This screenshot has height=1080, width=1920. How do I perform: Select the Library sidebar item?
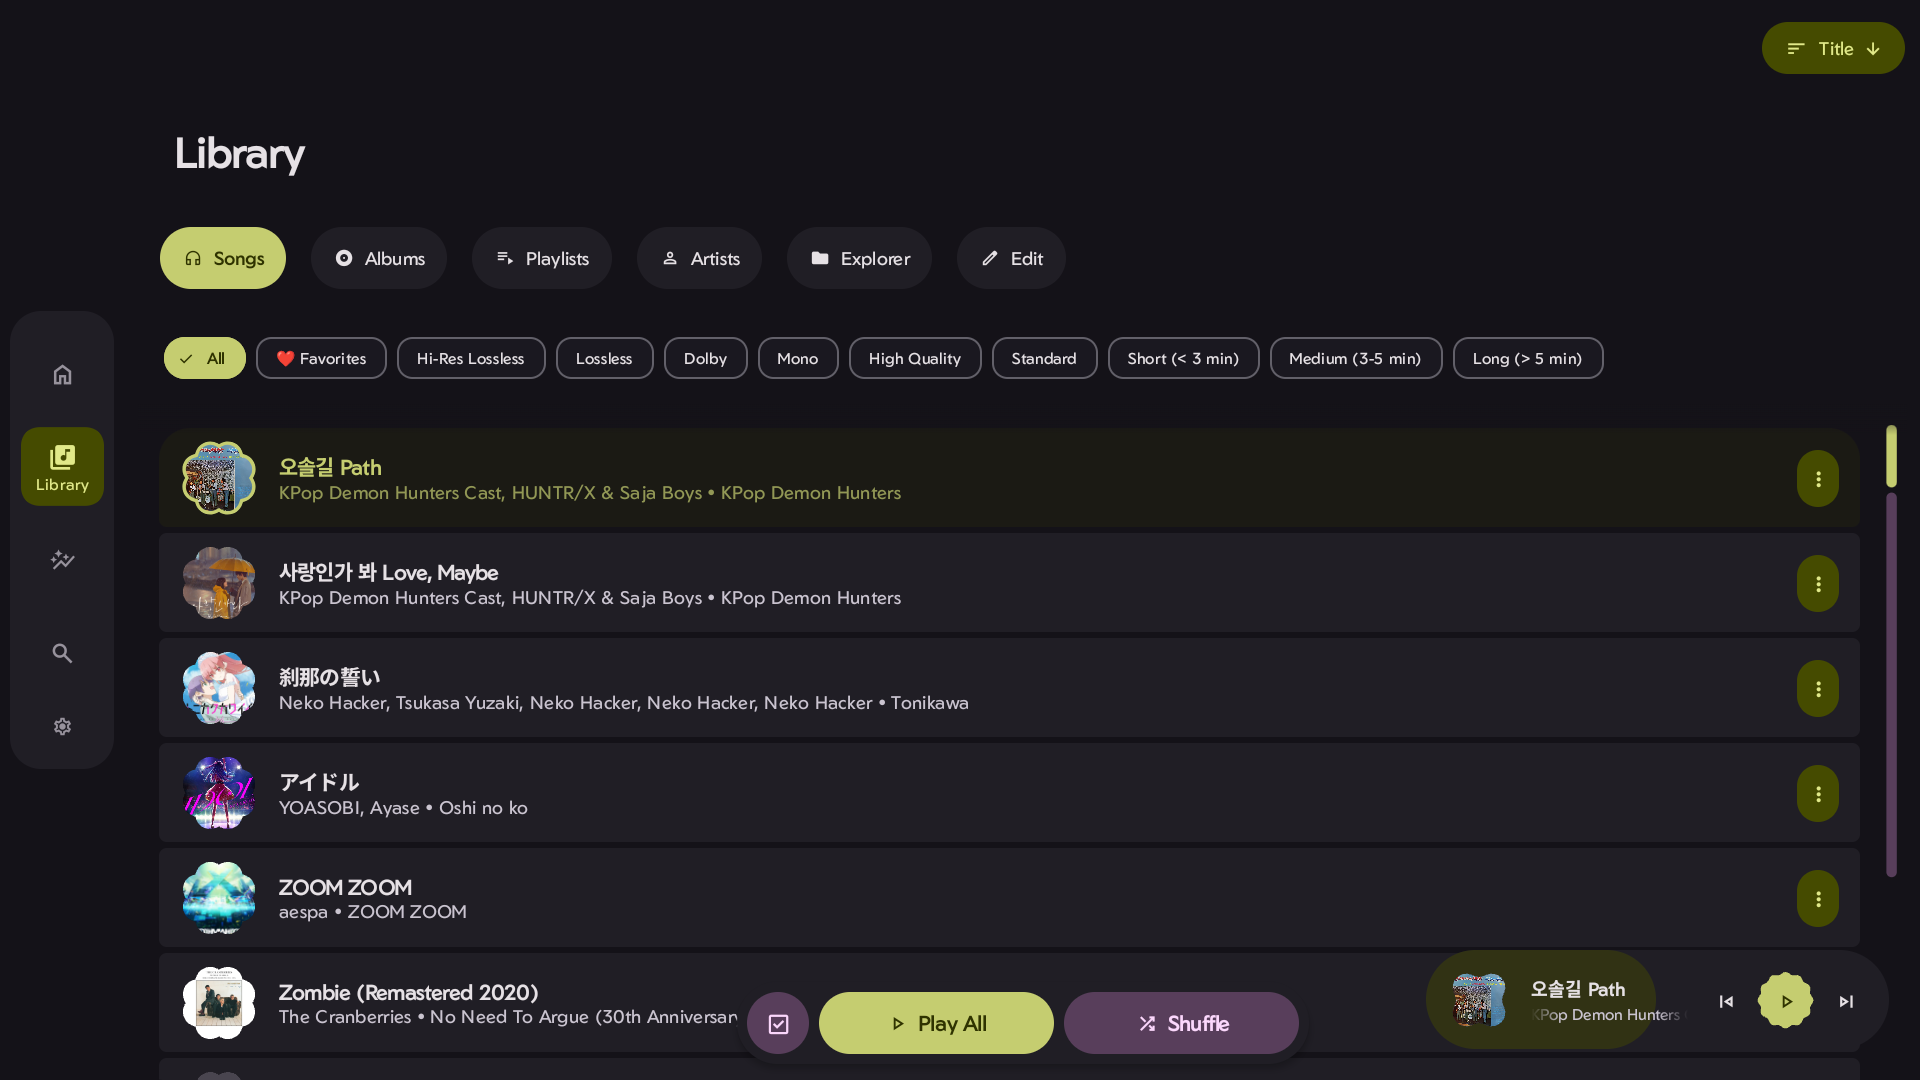62,467
